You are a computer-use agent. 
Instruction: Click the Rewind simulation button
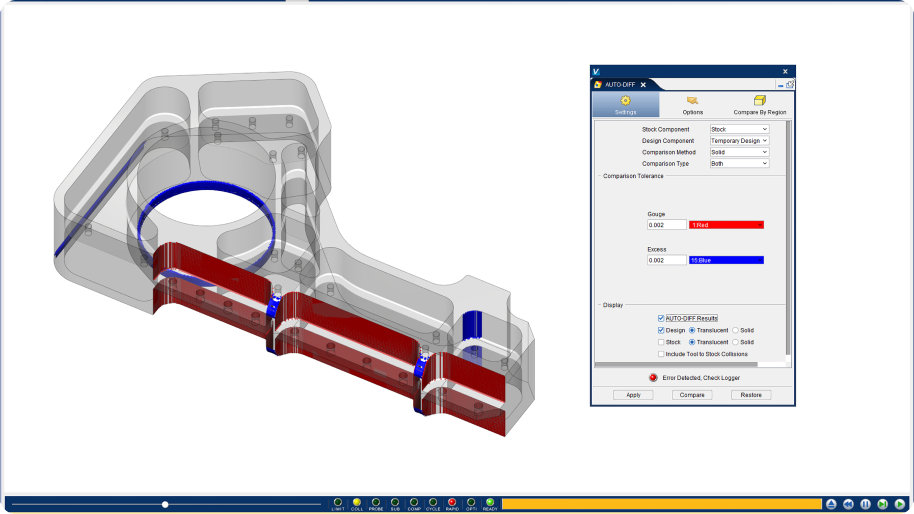pyautogui.click(x=848, y=504)
